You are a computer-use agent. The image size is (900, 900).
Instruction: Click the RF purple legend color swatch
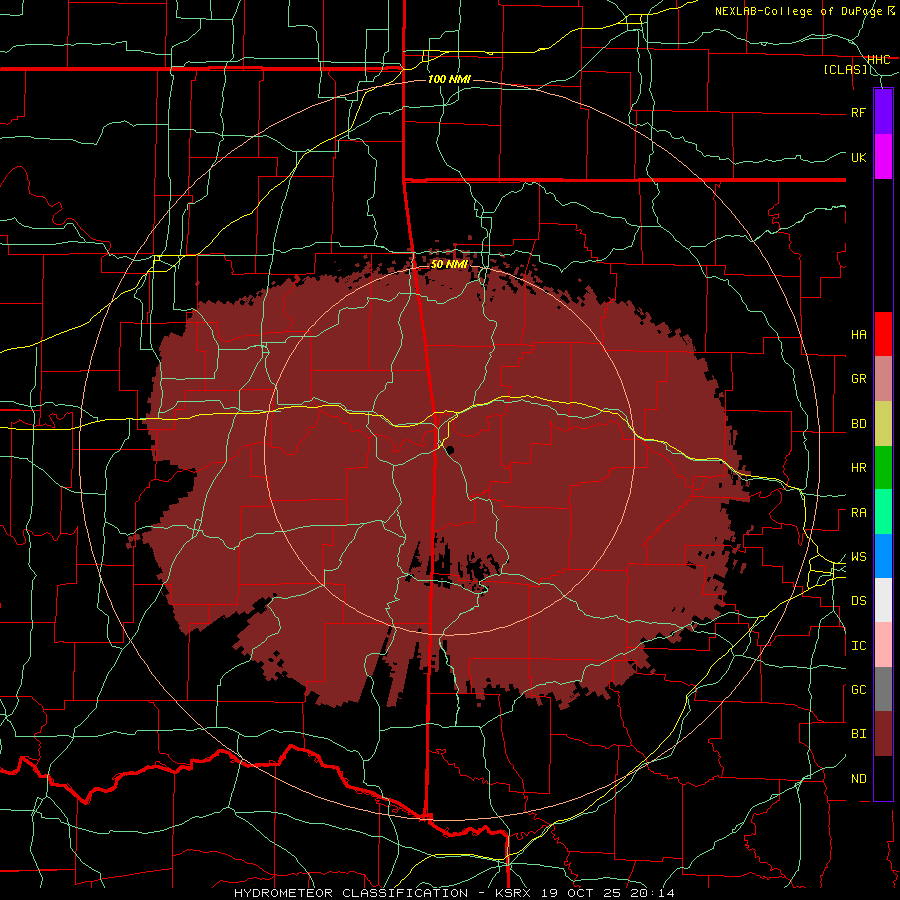click(x=883, y=112)
